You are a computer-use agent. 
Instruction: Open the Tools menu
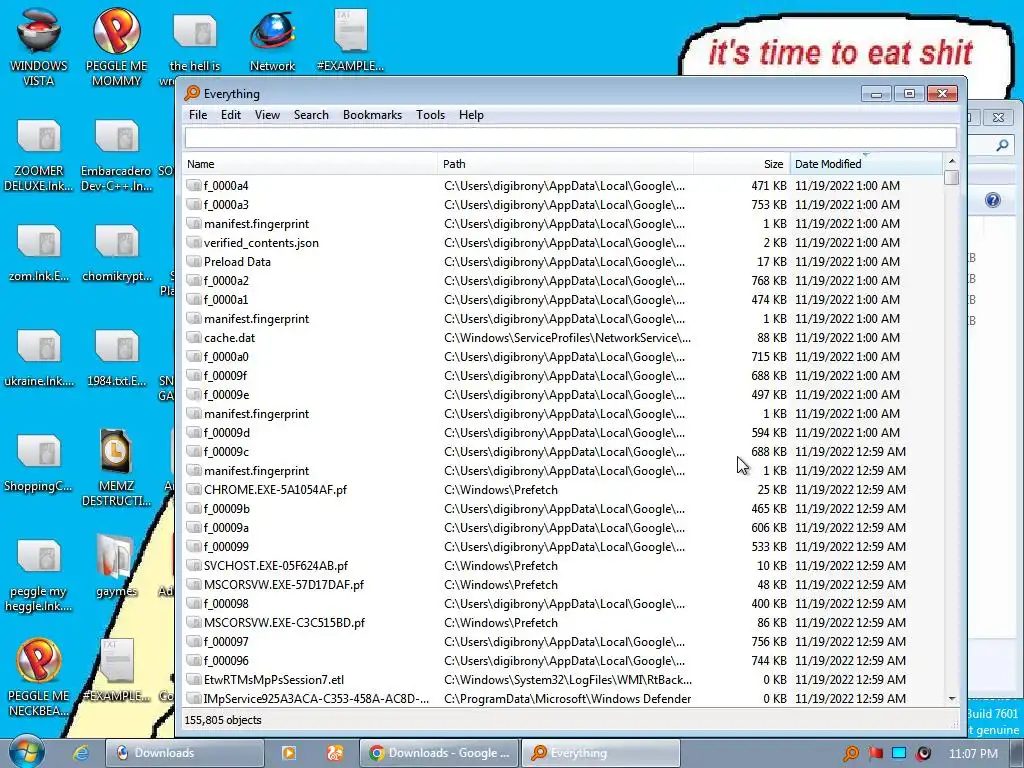click(430, 115)
